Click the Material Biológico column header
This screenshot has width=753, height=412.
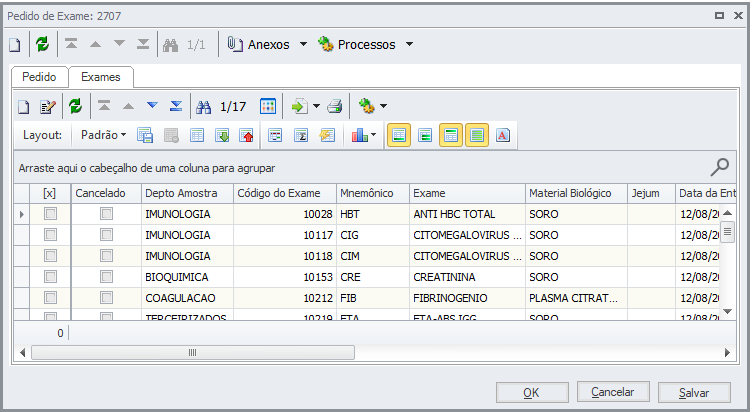[x=576, y=193]
